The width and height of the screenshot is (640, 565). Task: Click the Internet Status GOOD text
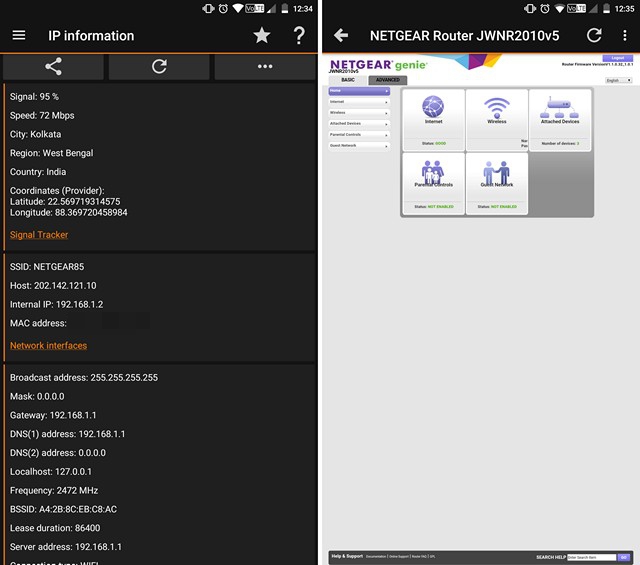point(434,143)
